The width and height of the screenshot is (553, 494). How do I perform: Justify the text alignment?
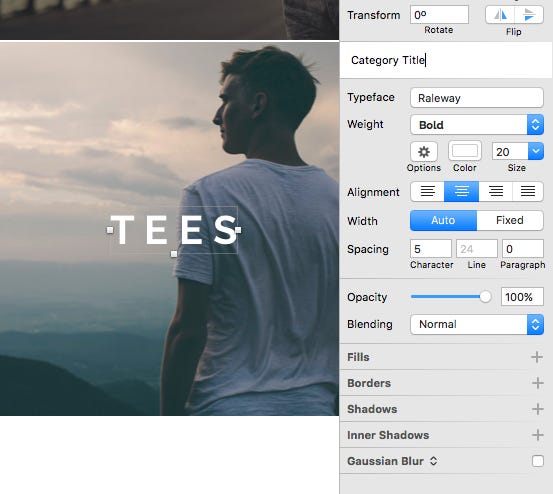coord(528,191)
